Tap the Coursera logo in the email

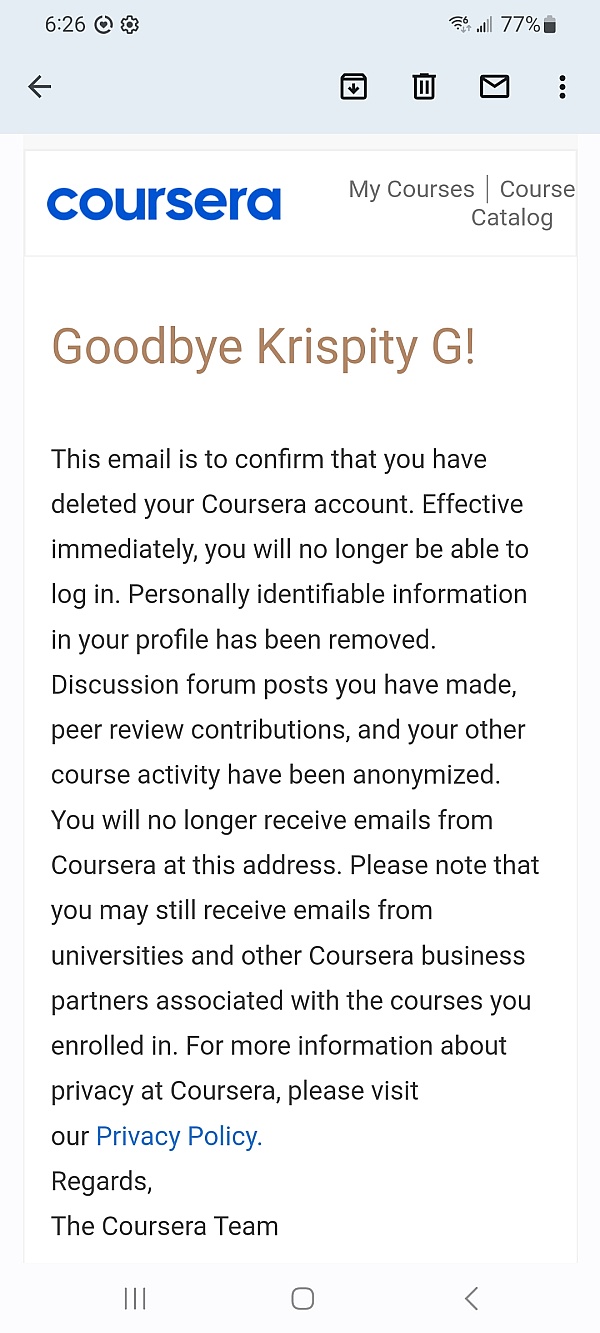[x=164, y=203]
